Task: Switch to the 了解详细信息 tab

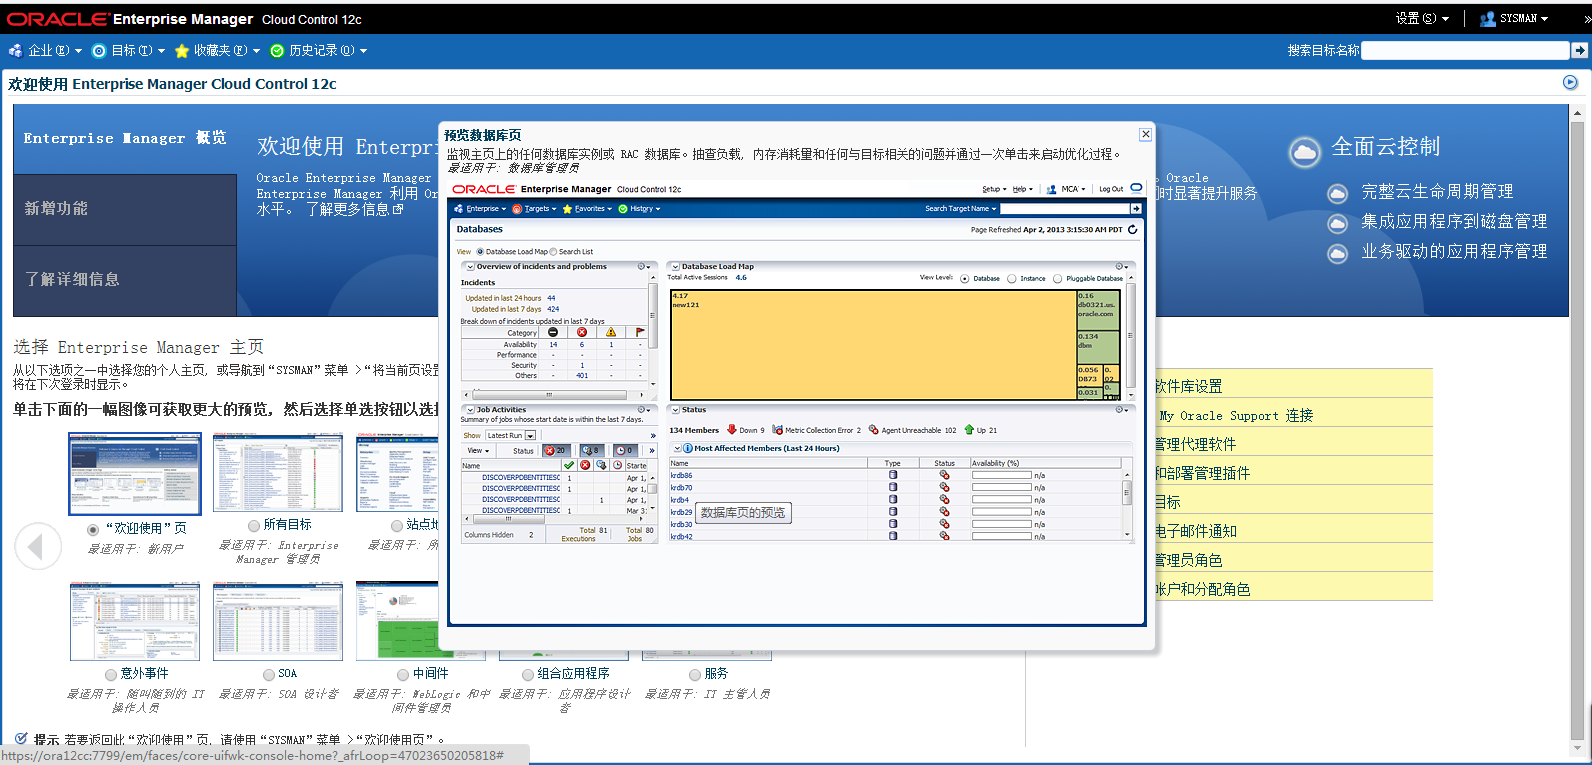Action: (125, 280)
